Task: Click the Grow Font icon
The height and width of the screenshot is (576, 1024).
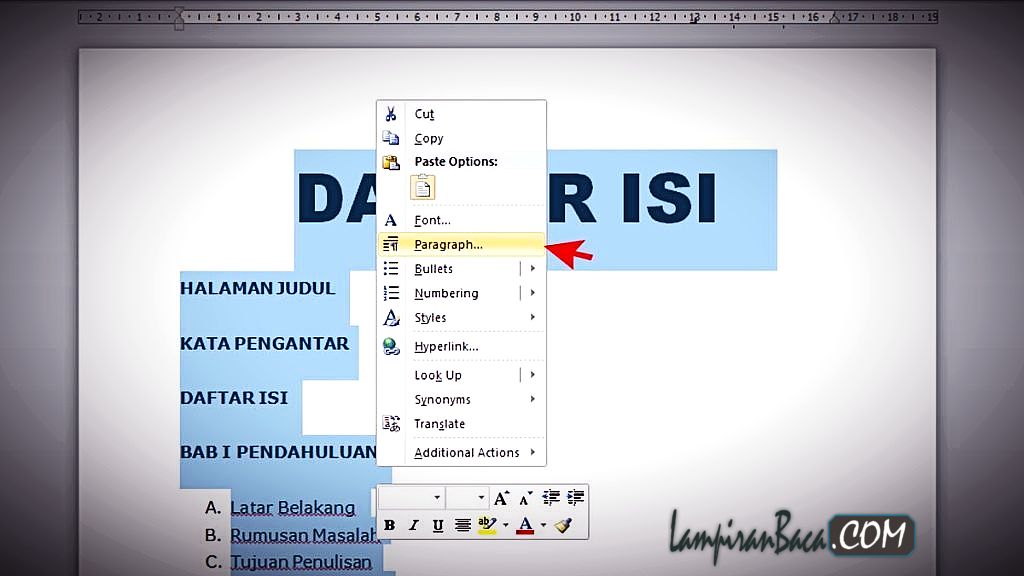Action: coord(502,498)
